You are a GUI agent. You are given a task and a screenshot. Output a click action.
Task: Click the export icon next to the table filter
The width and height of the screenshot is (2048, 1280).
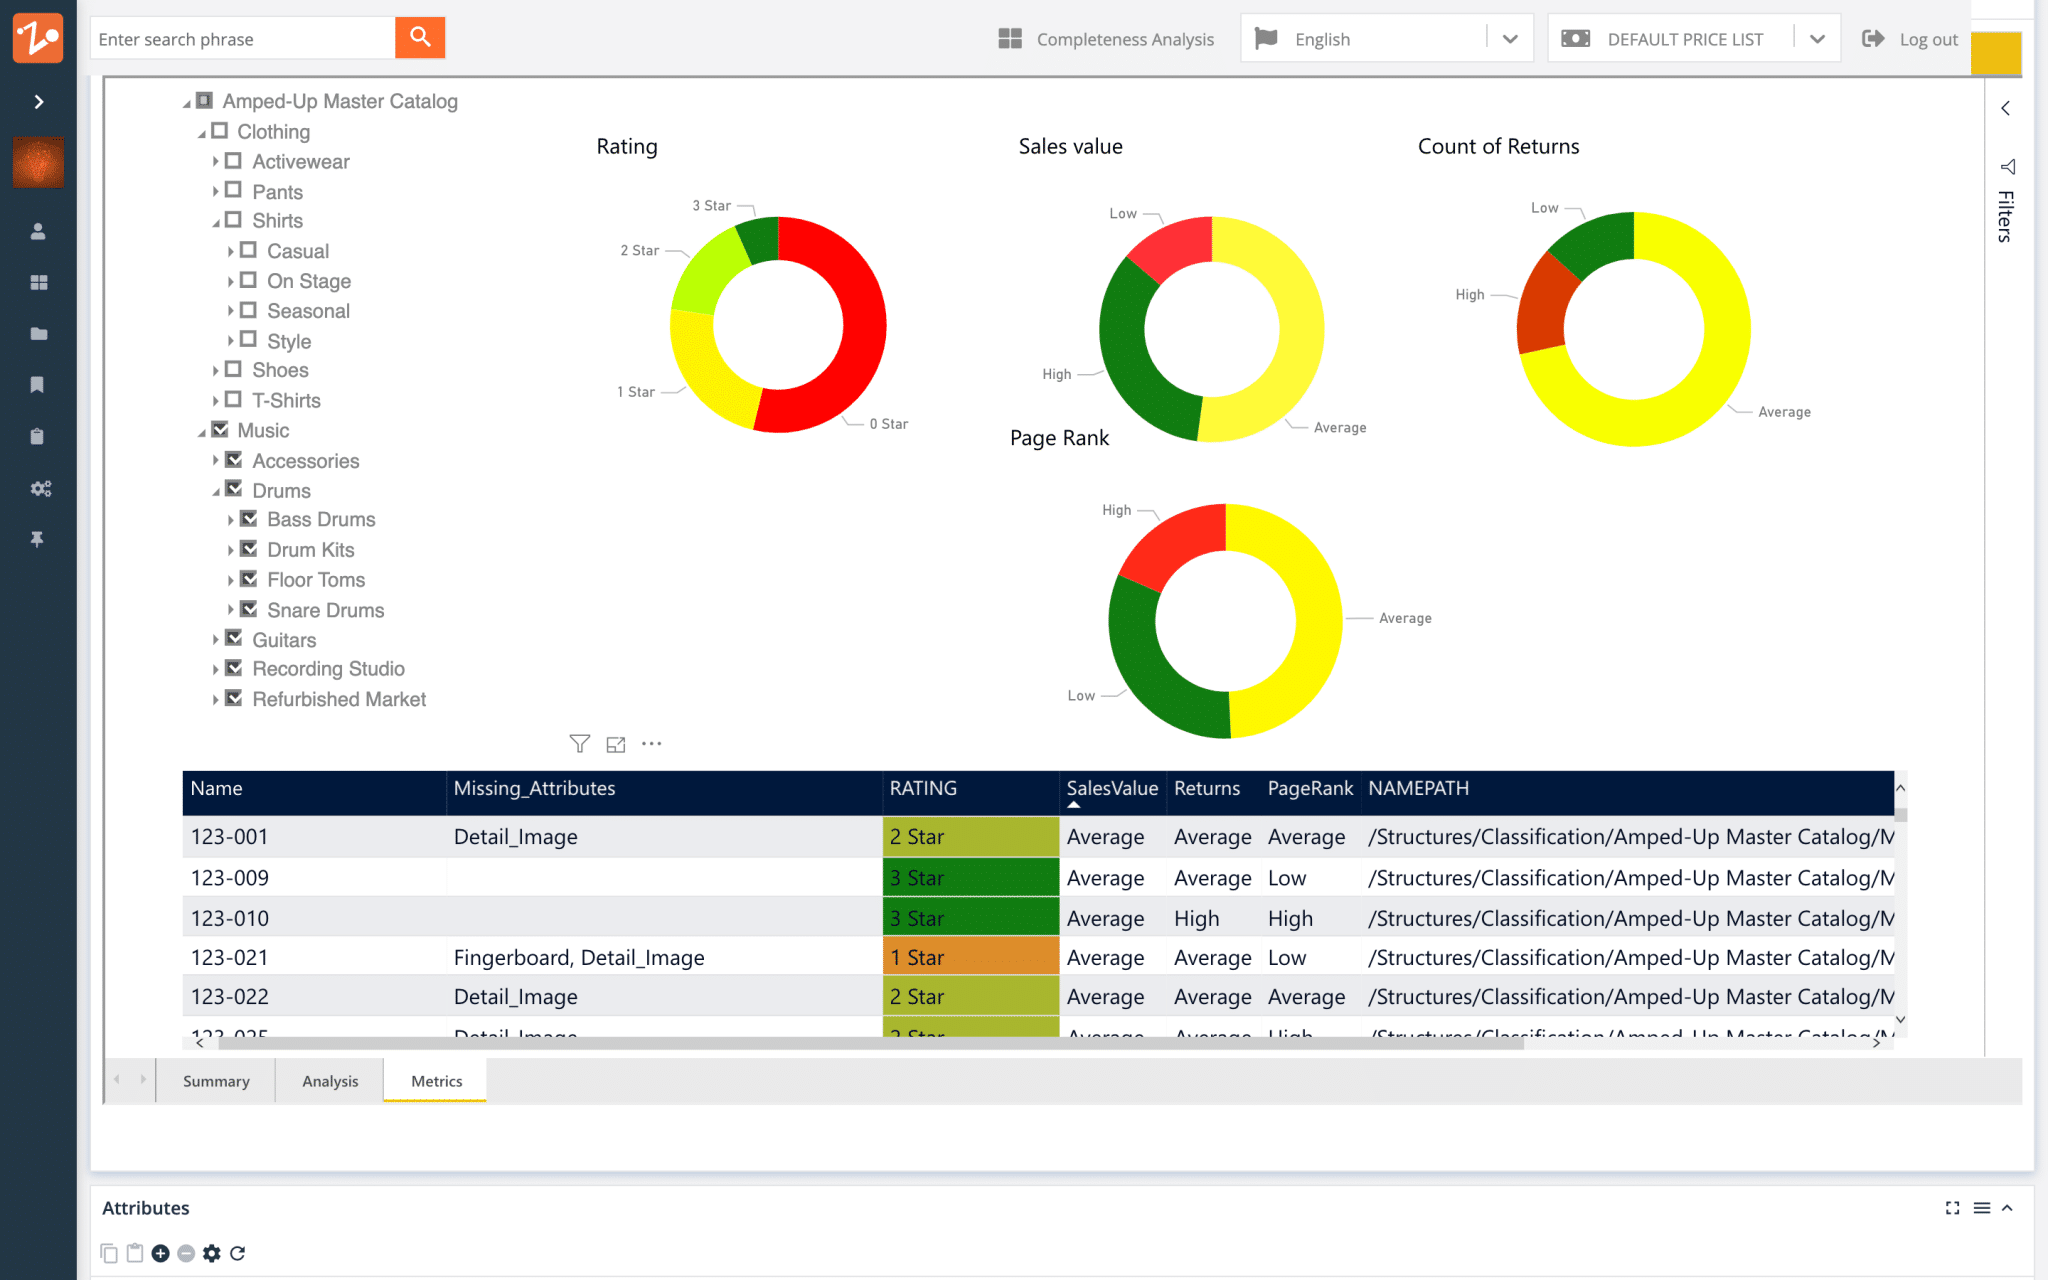[616, 743]
